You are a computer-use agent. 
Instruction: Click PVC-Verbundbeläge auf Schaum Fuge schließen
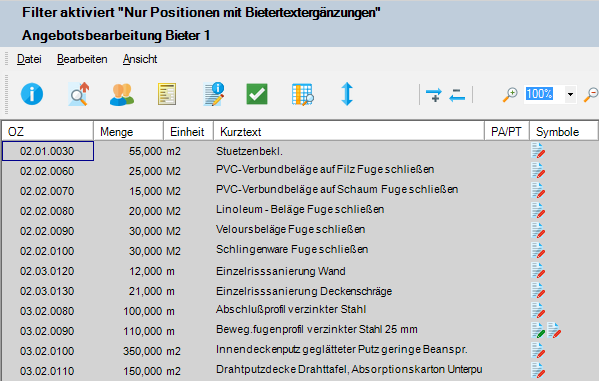(x=337, y=189)
